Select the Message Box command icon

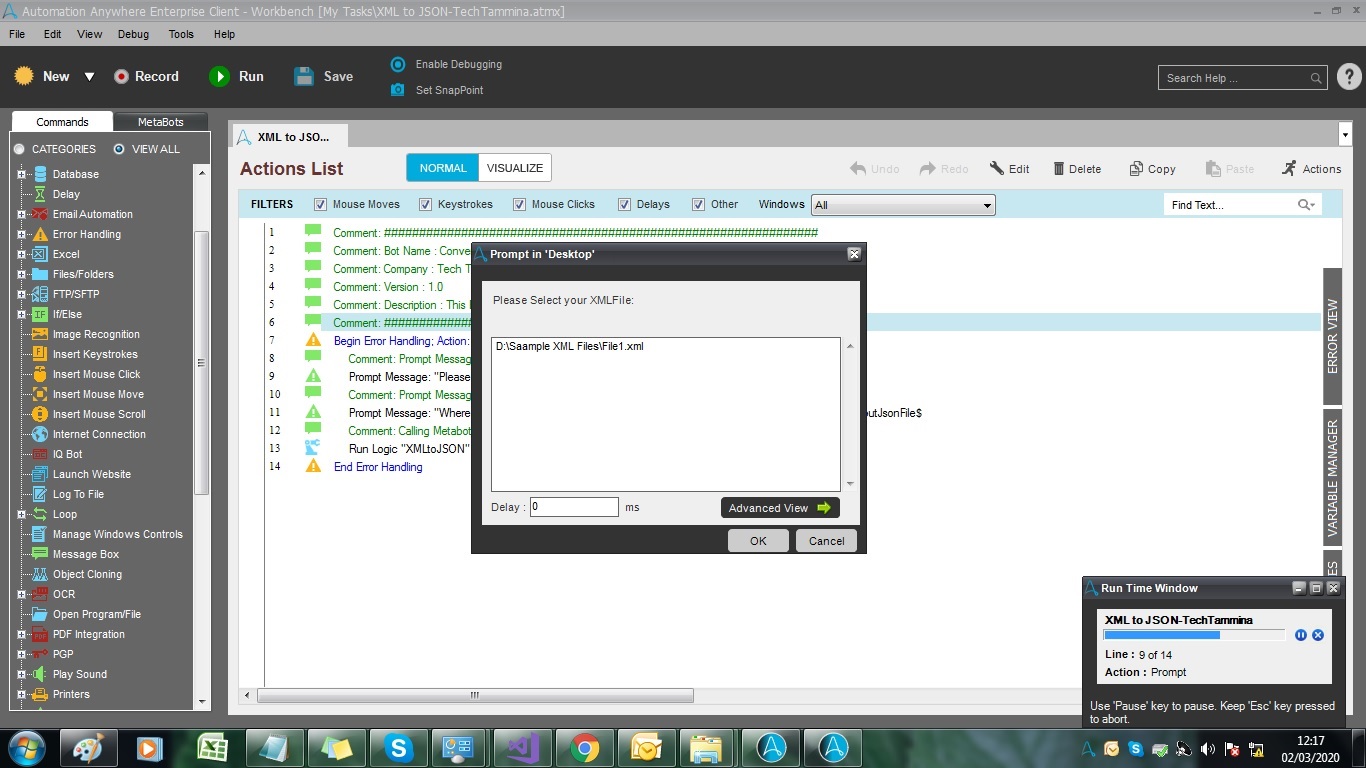pyautogui.click(x=40, y=554)
